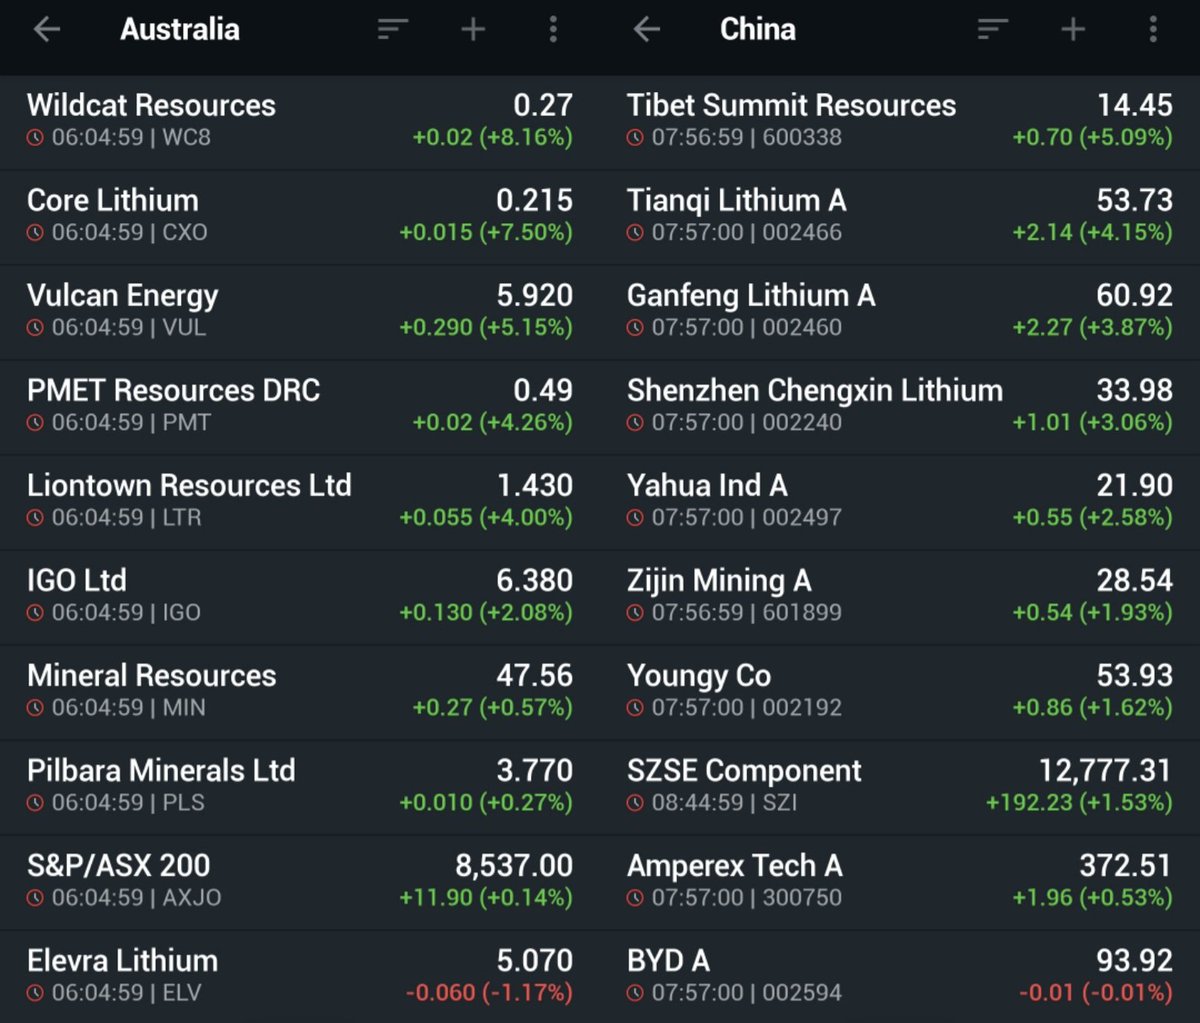1200x1023 pixels.
Task: Tap Youngy Co change +0.86 (+1.62%)
Action: click(x=1093, y=708)
